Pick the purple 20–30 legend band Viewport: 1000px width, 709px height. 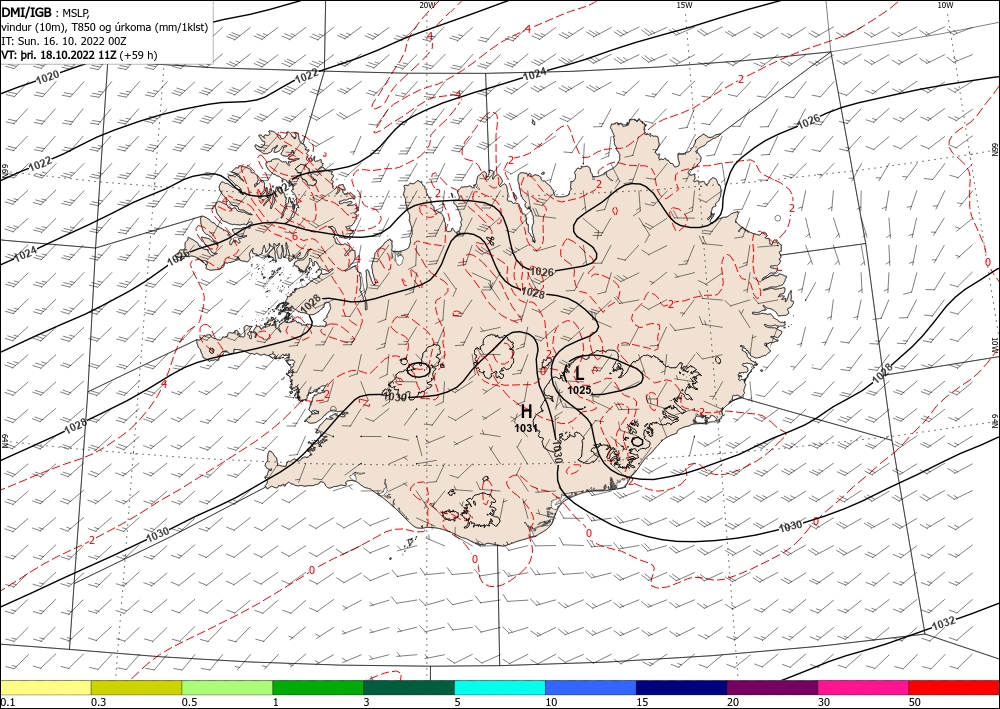click(772, 687)
